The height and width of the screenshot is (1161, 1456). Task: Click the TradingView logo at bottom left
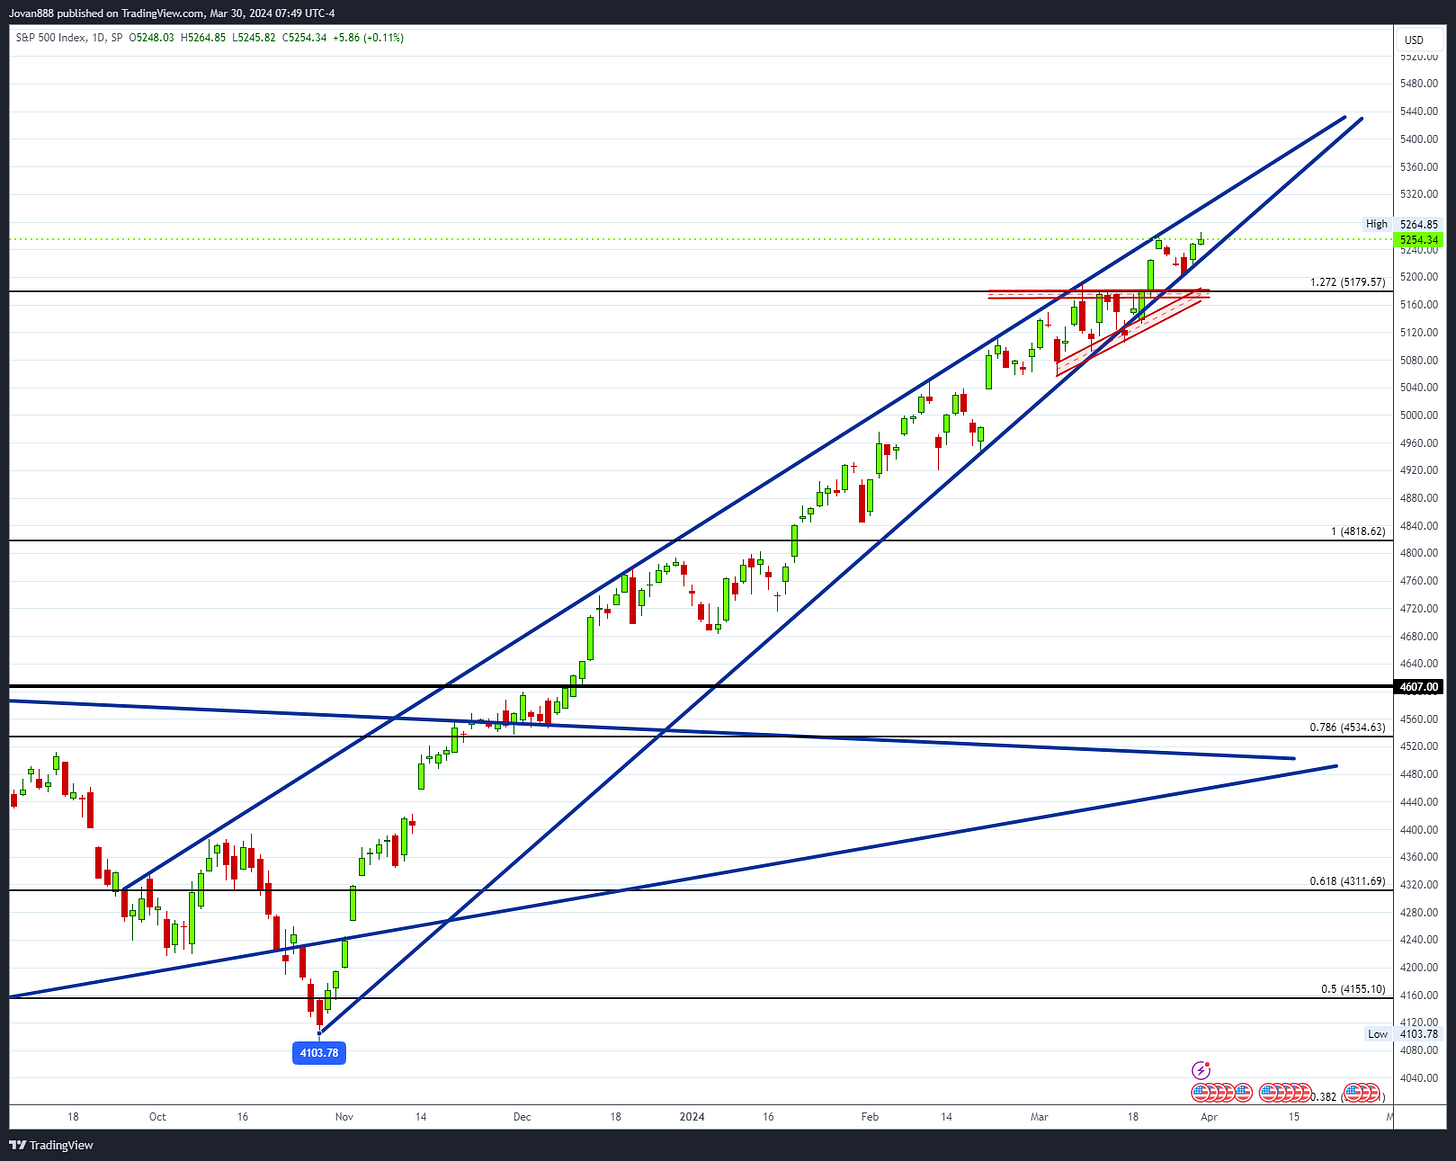pyautogui.click(x=51, y=1145)
